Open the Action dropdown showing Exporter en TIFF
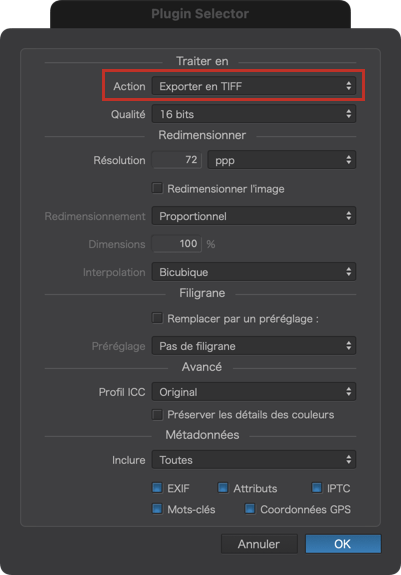The image size is (401, 575). point(254,86)
